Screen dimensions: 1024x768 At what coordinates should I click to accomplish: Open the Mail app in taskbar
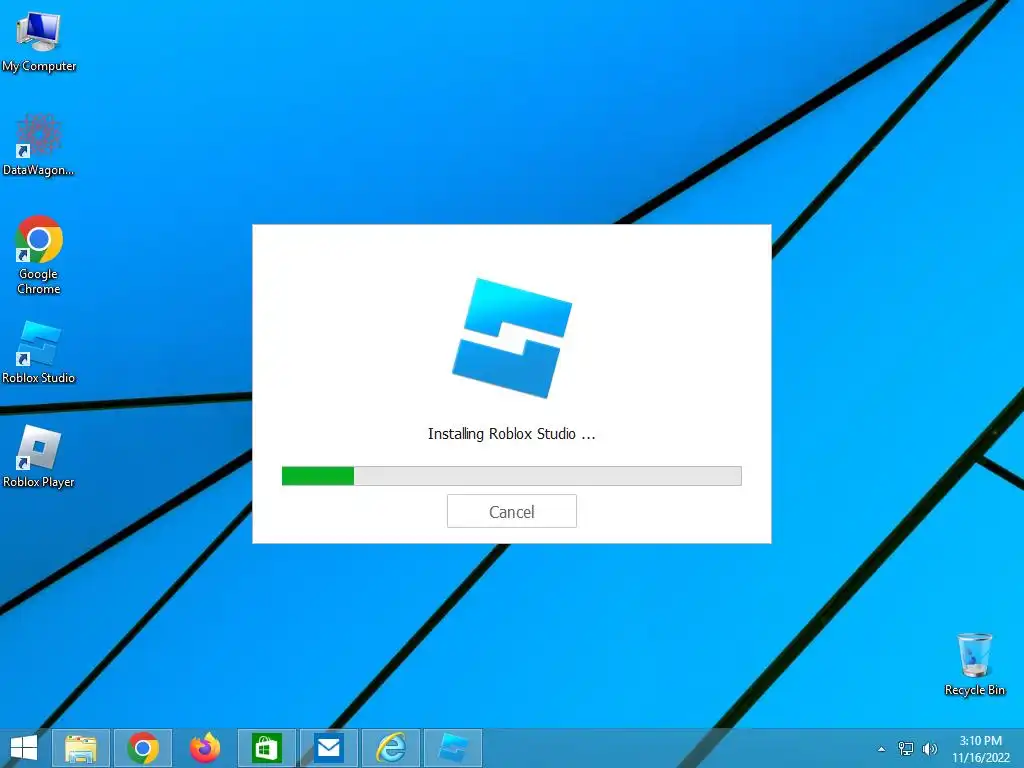(x=328, y=748)
